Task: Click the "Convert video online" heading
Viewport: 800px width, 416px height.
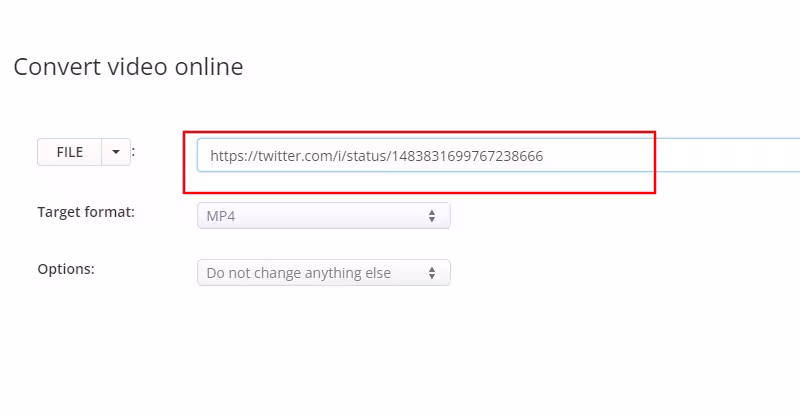Action: [x=128, y=67]
